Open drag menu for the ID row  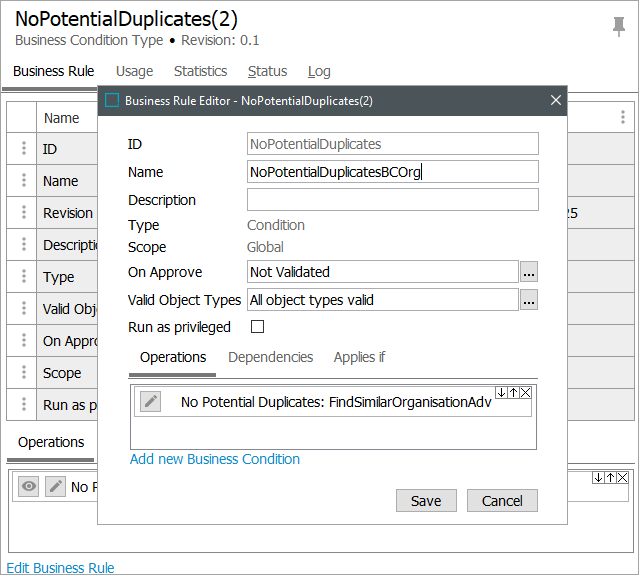tap(22, 149)
